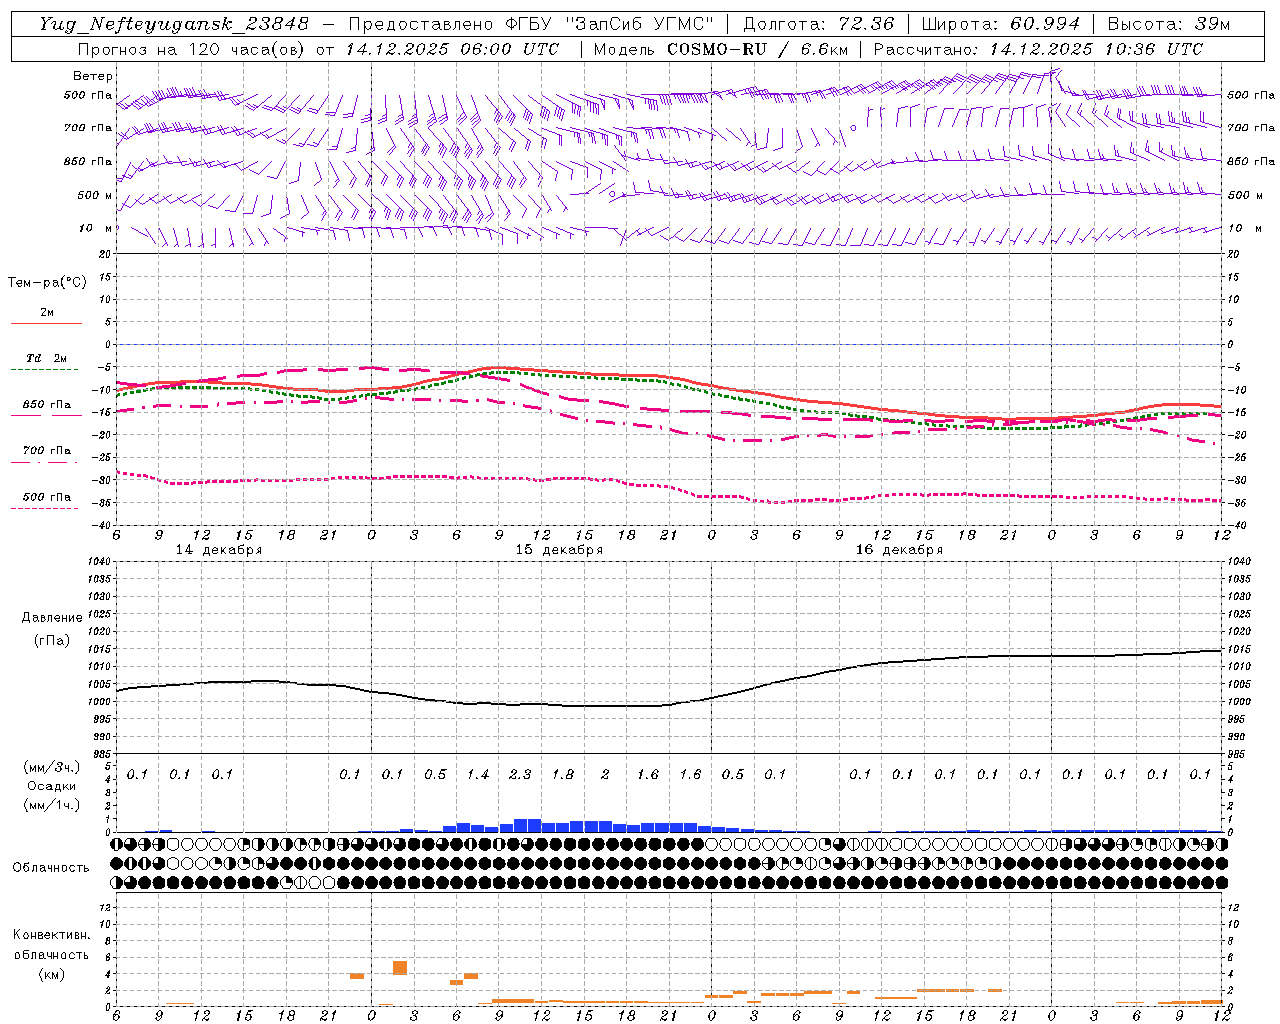Click the 3-hour precipitation value '2'

coord(605,774)
